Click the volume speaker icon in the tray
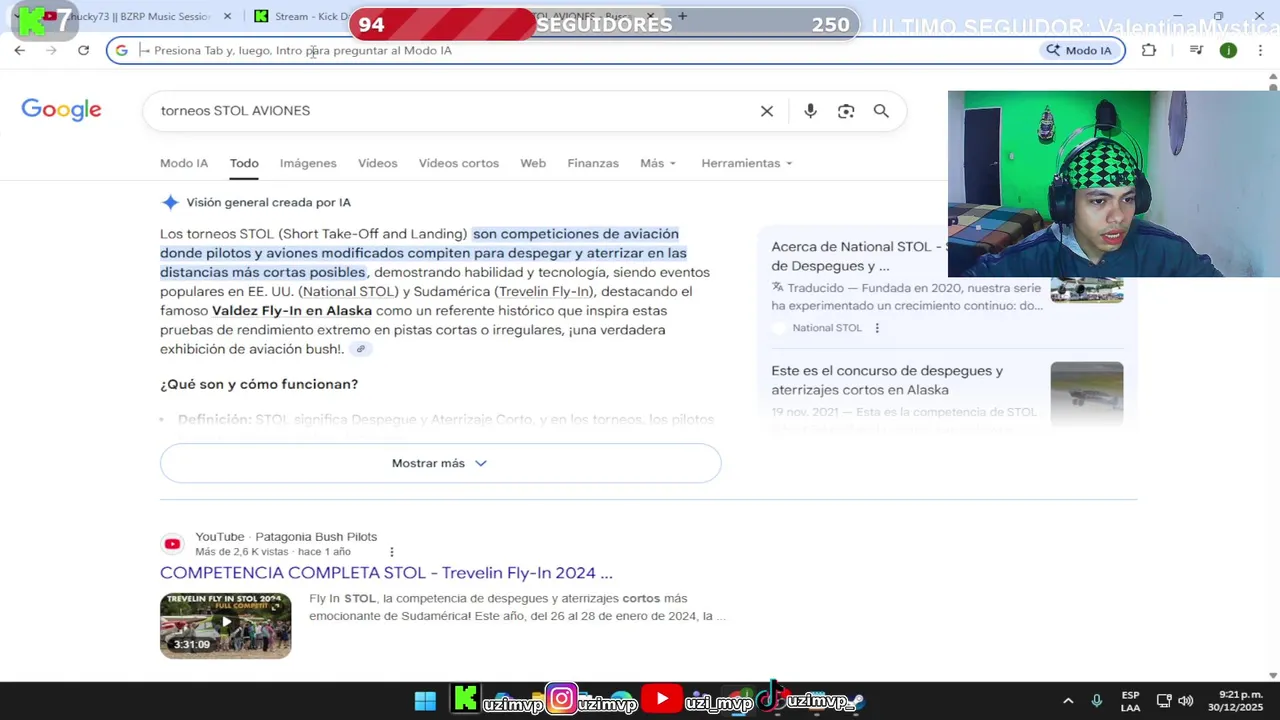This screenshot has width=1280, height=720. tap(1186, 701)
